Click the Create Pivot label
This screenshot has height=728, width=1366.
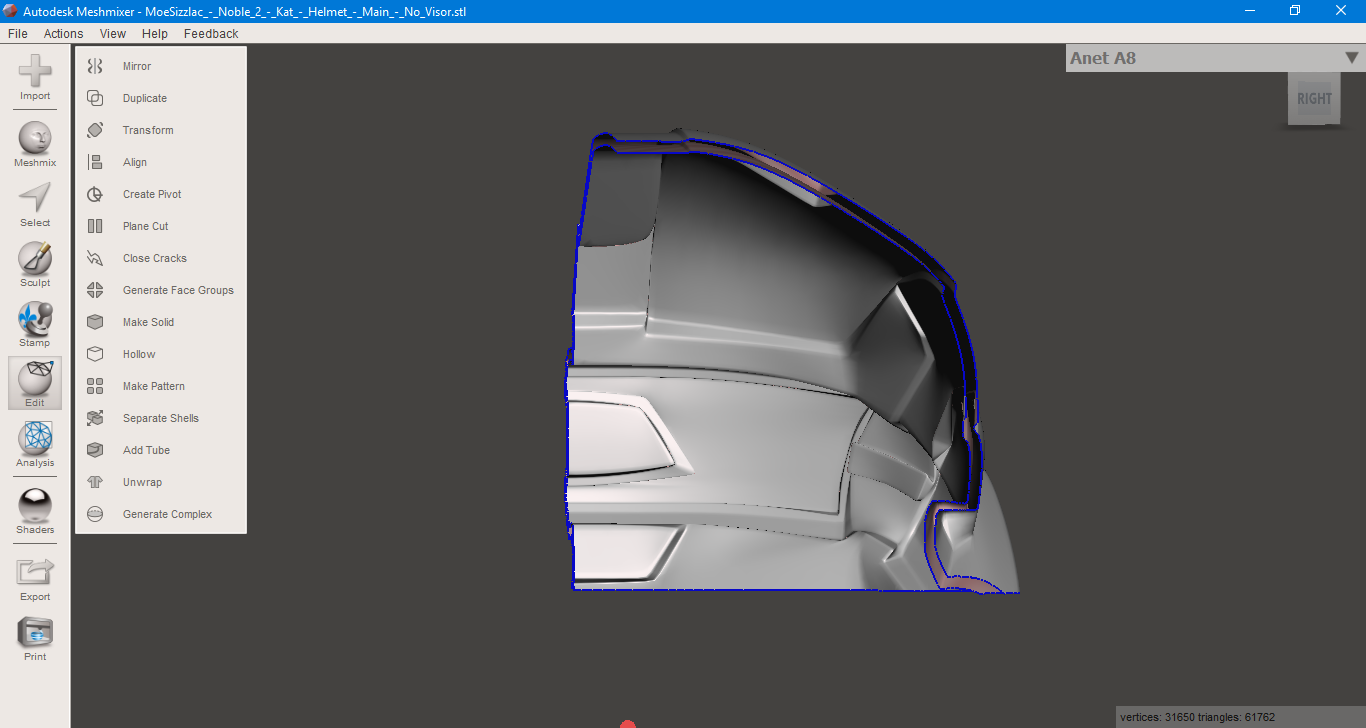coord(152,194)
